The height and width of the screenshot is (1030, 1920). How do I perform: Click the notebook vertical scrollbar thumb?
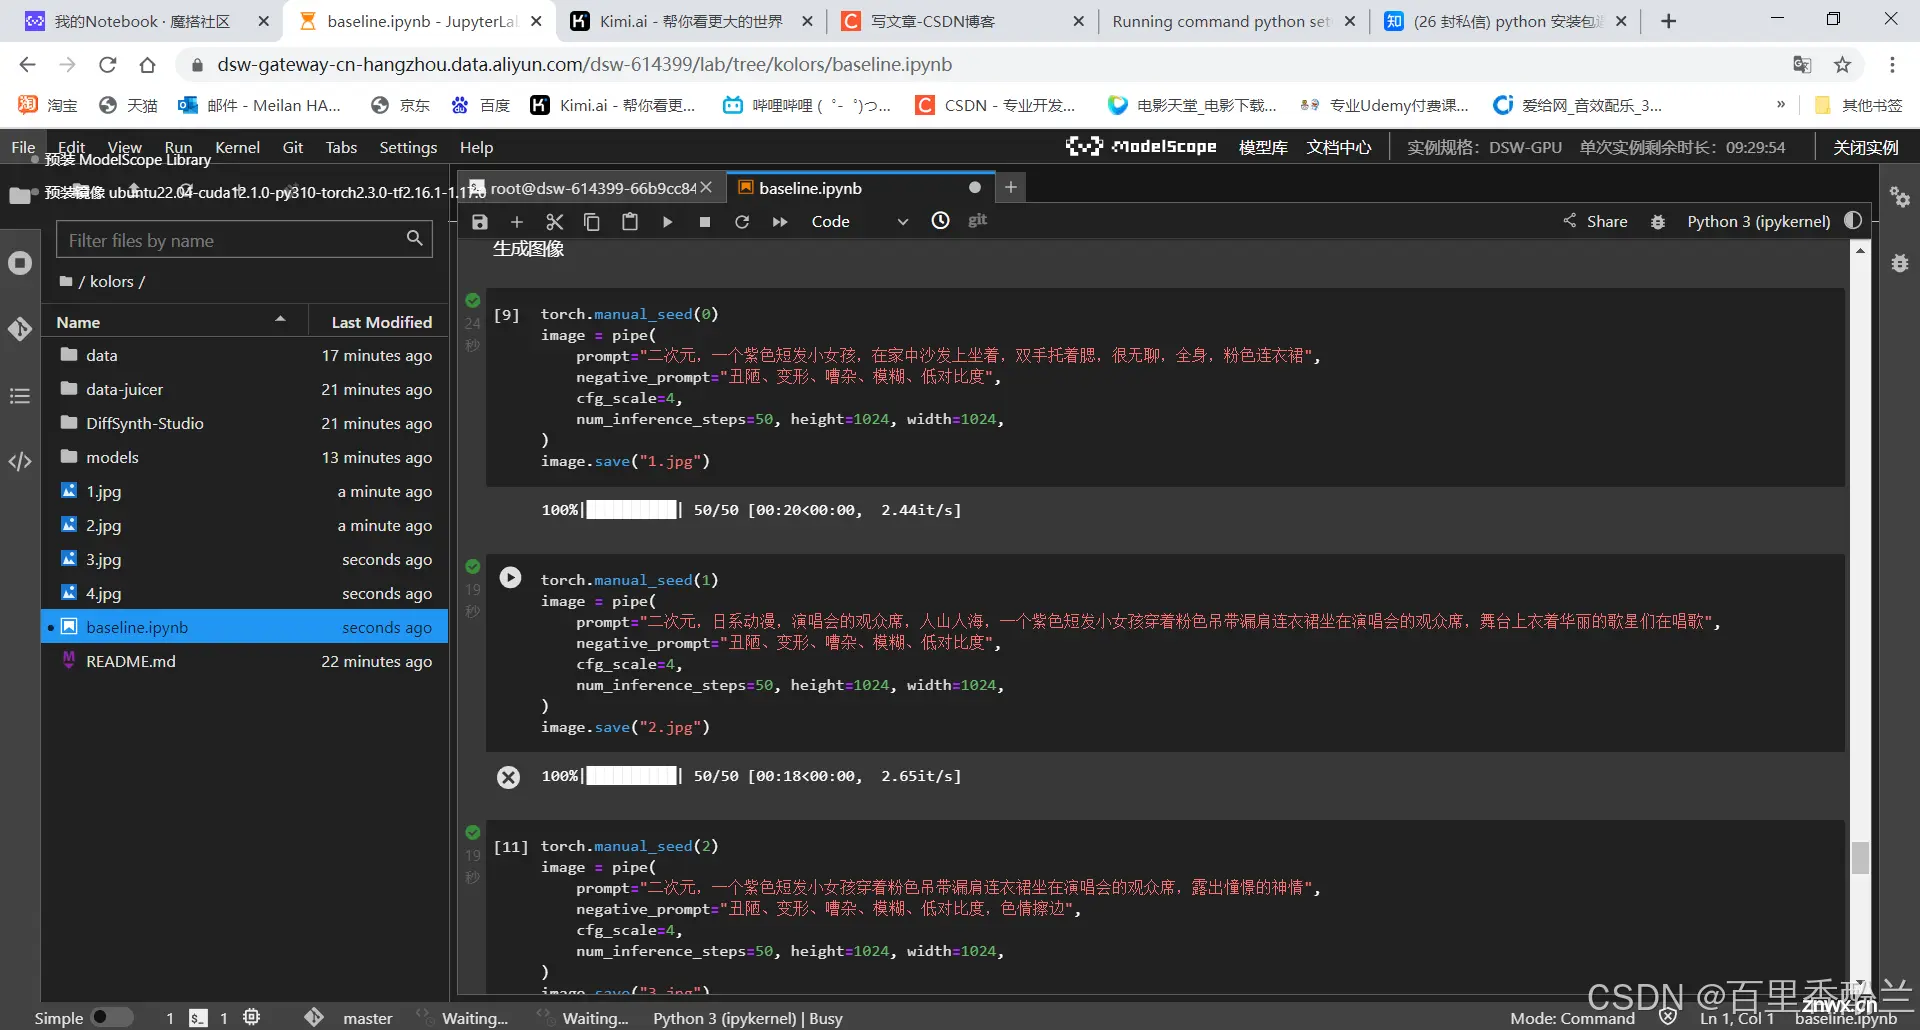[x=1860, y=857]
